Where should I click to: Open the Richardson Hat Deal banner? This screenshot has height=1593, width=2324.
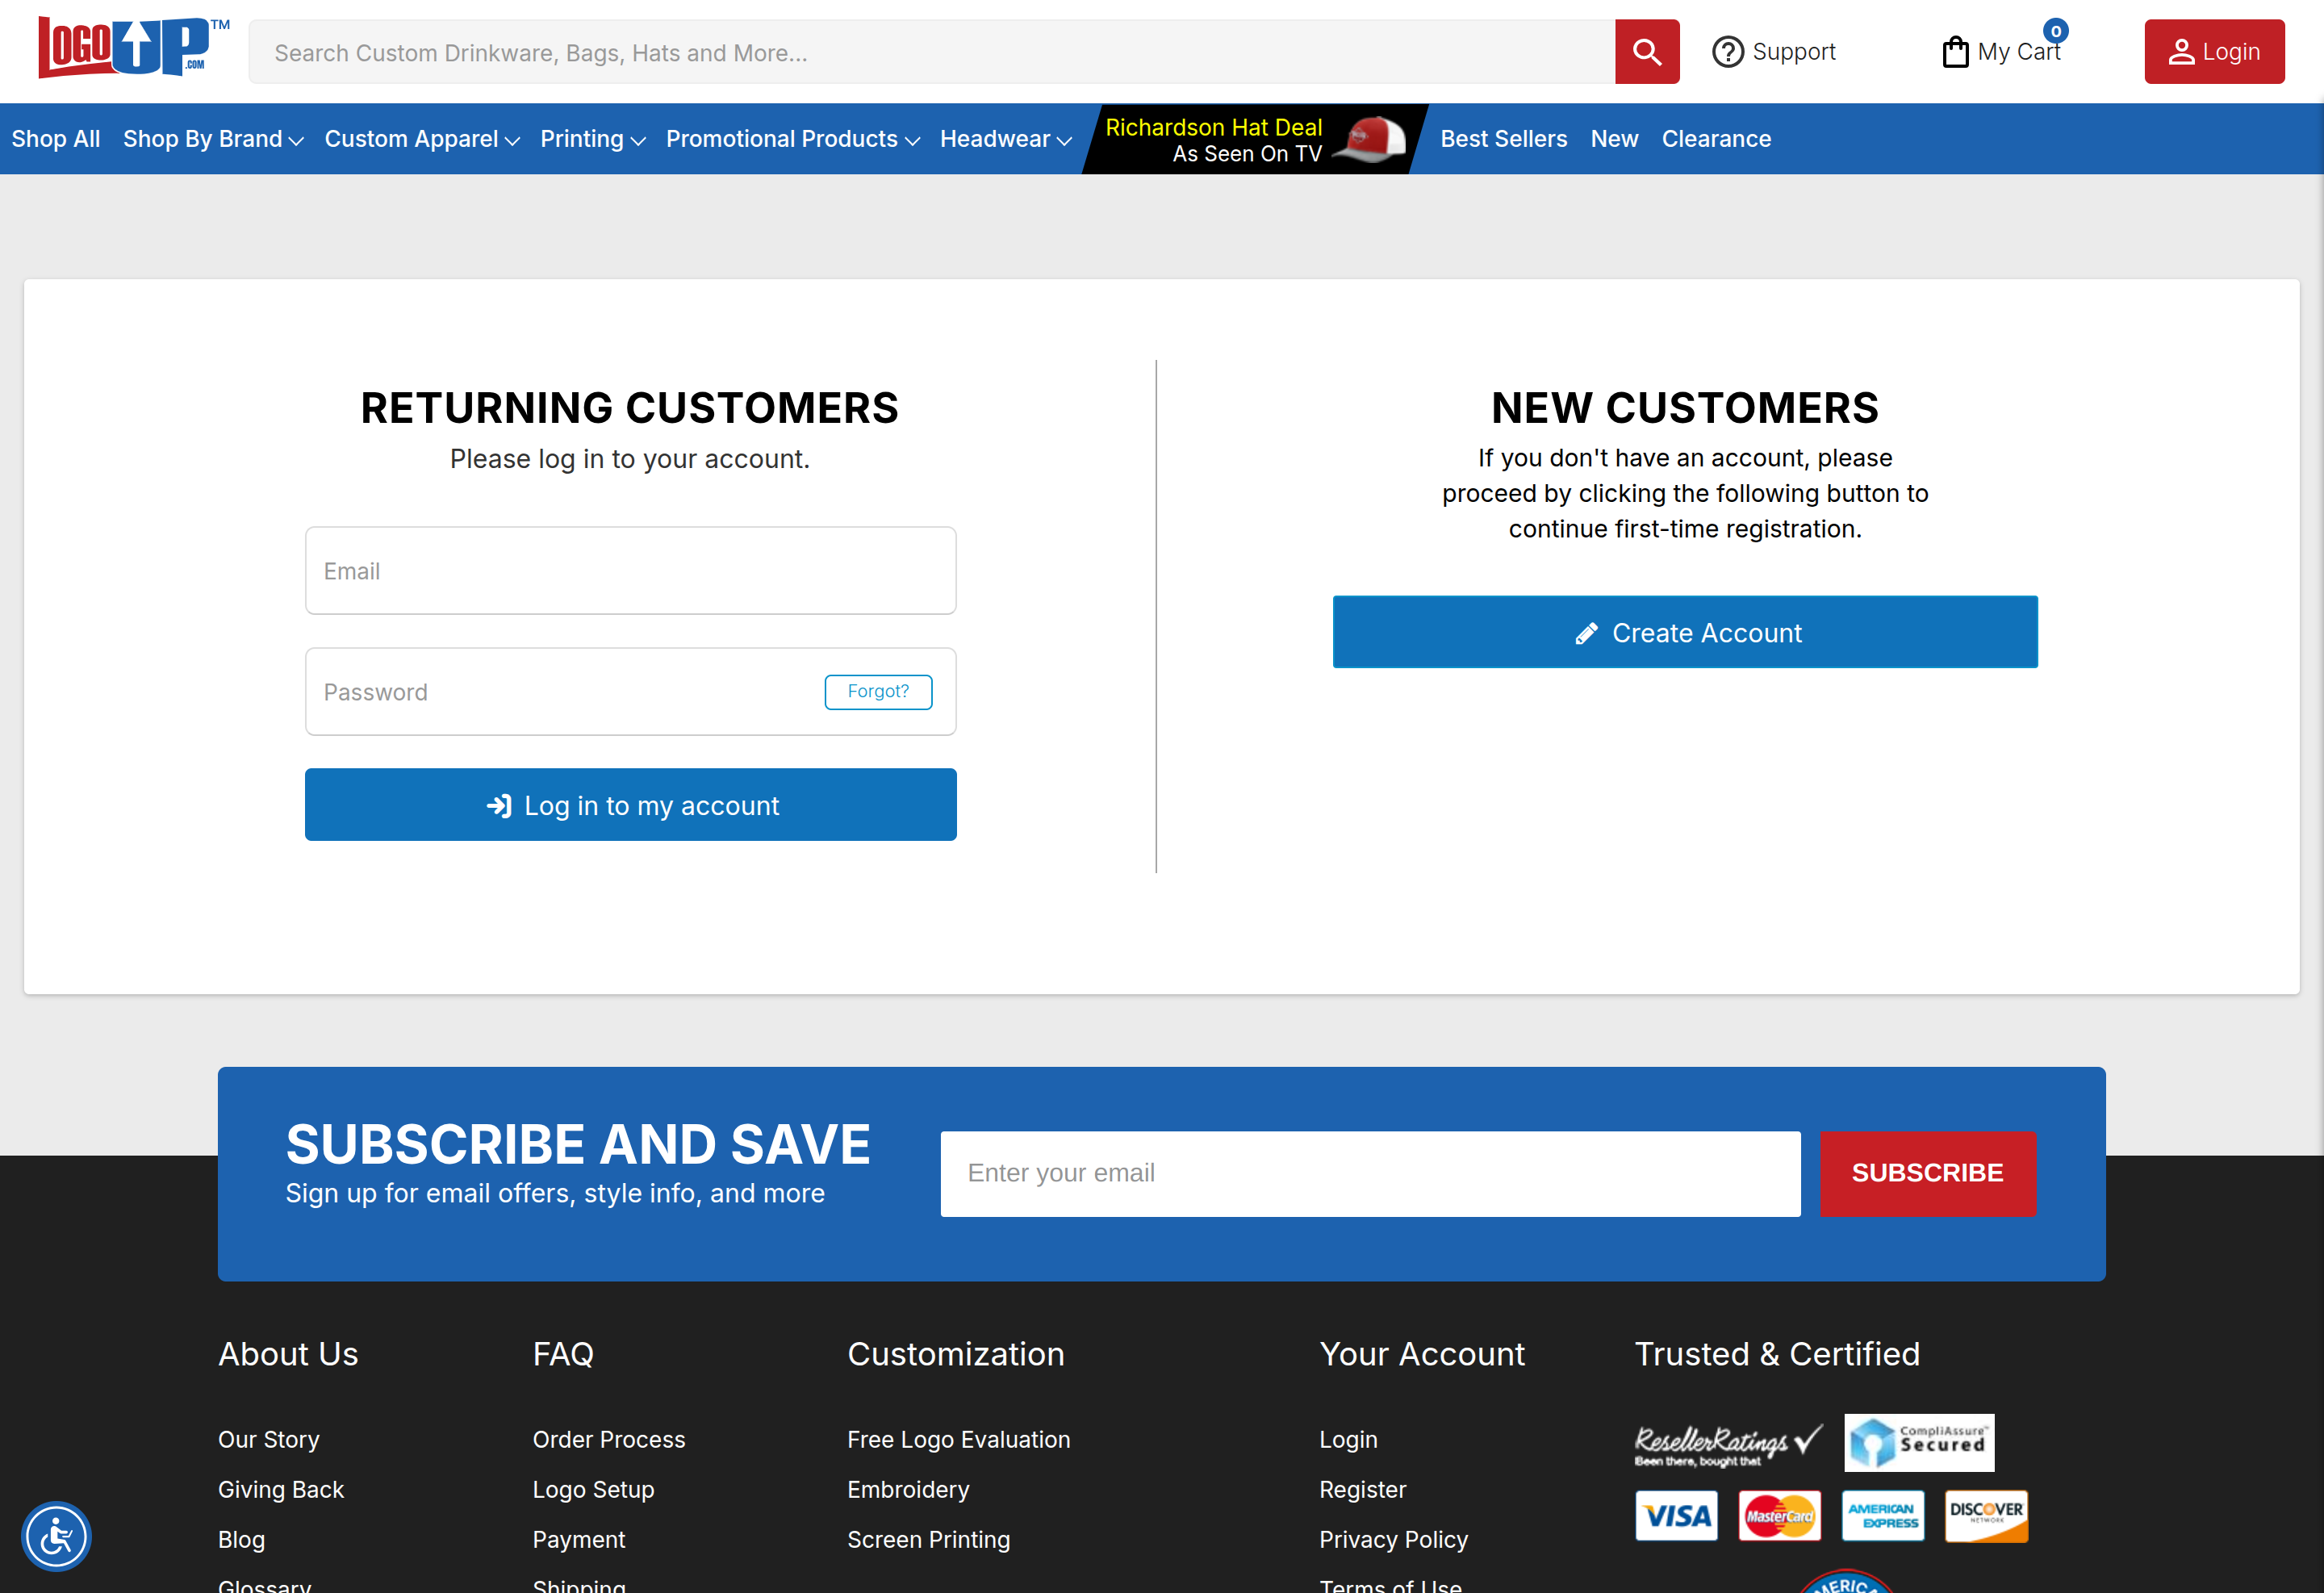pyautogui.click(x=1255, y=139)
